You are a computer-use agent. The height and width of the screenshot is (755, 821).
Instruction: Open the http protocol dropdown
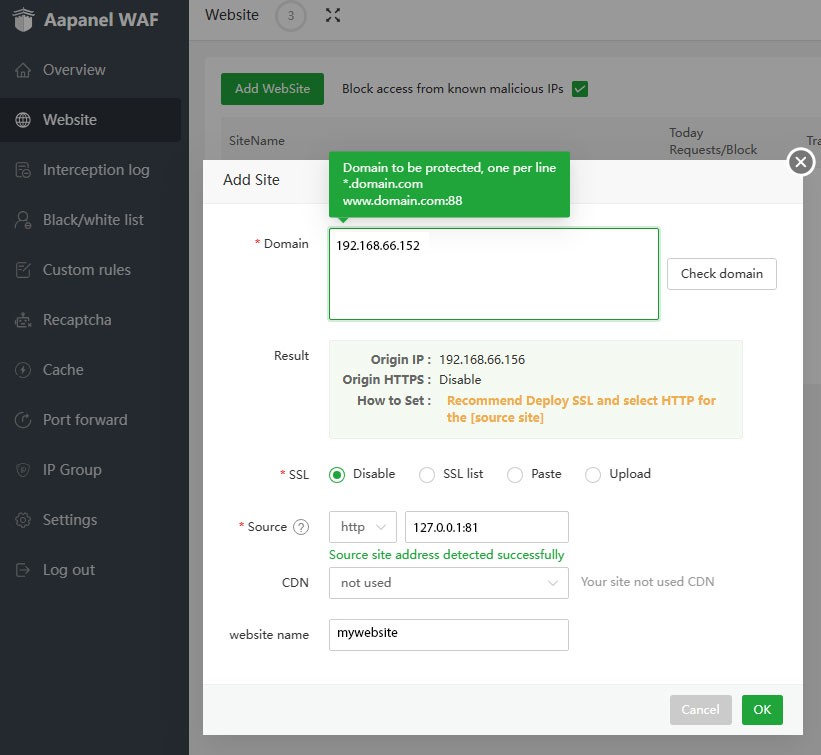[363, 527]
